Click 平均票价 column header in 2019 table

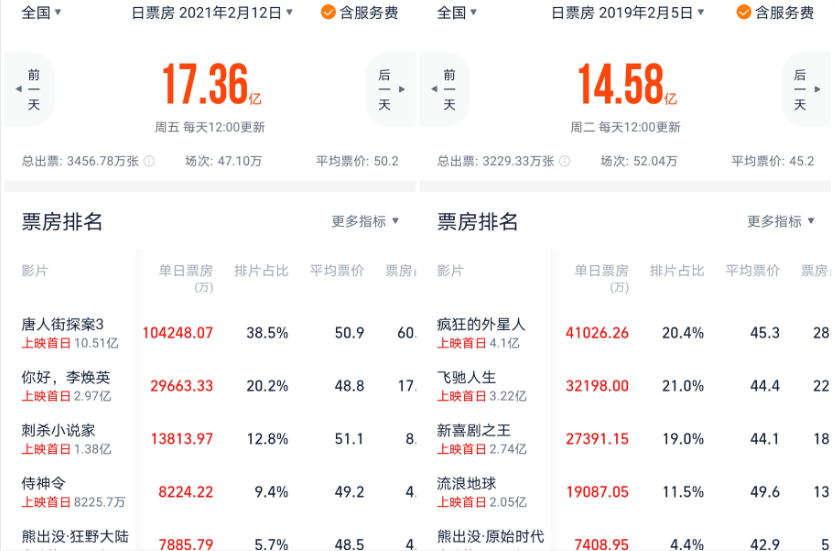753,271
